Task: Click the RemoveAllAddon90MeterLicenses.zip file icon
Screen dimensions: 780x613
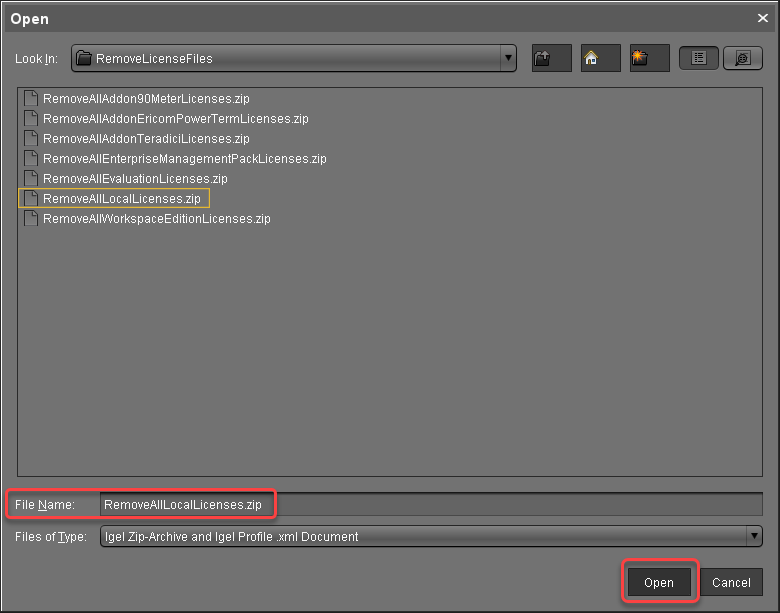Action: click(x=31, y=99)
